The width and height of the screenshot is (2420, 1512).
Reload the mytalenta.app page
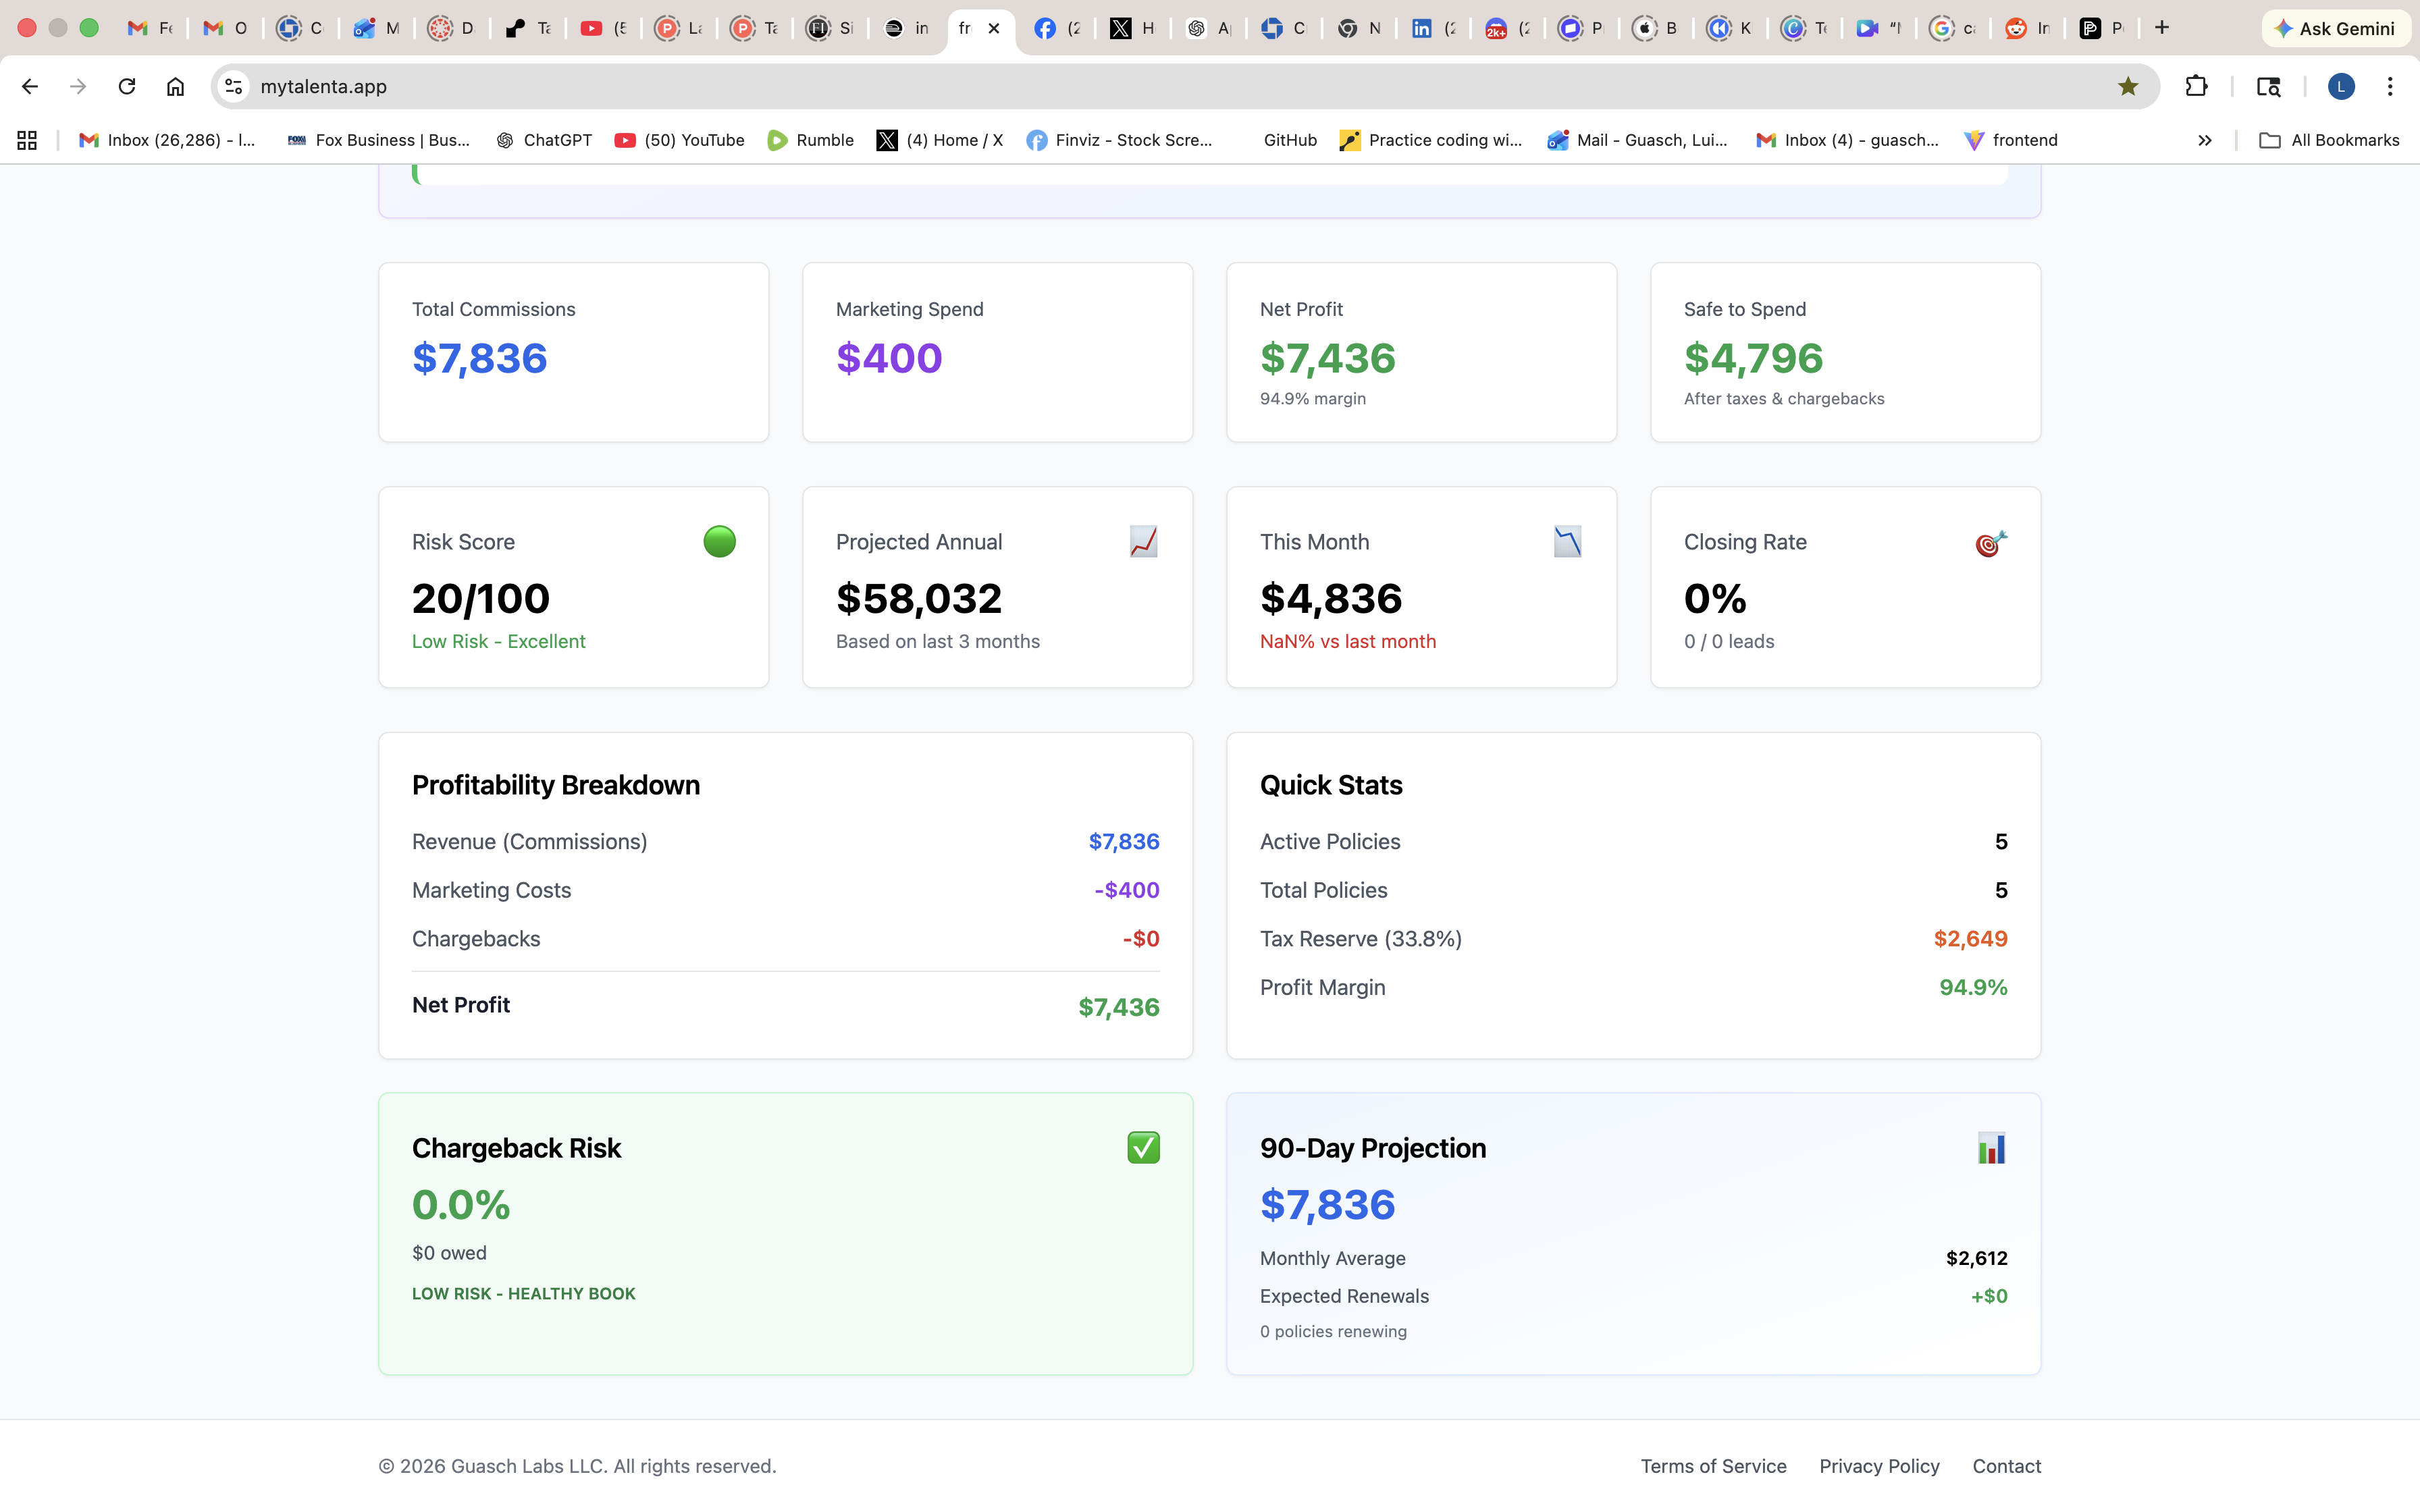pyautogui.click(x=127, y=87)
